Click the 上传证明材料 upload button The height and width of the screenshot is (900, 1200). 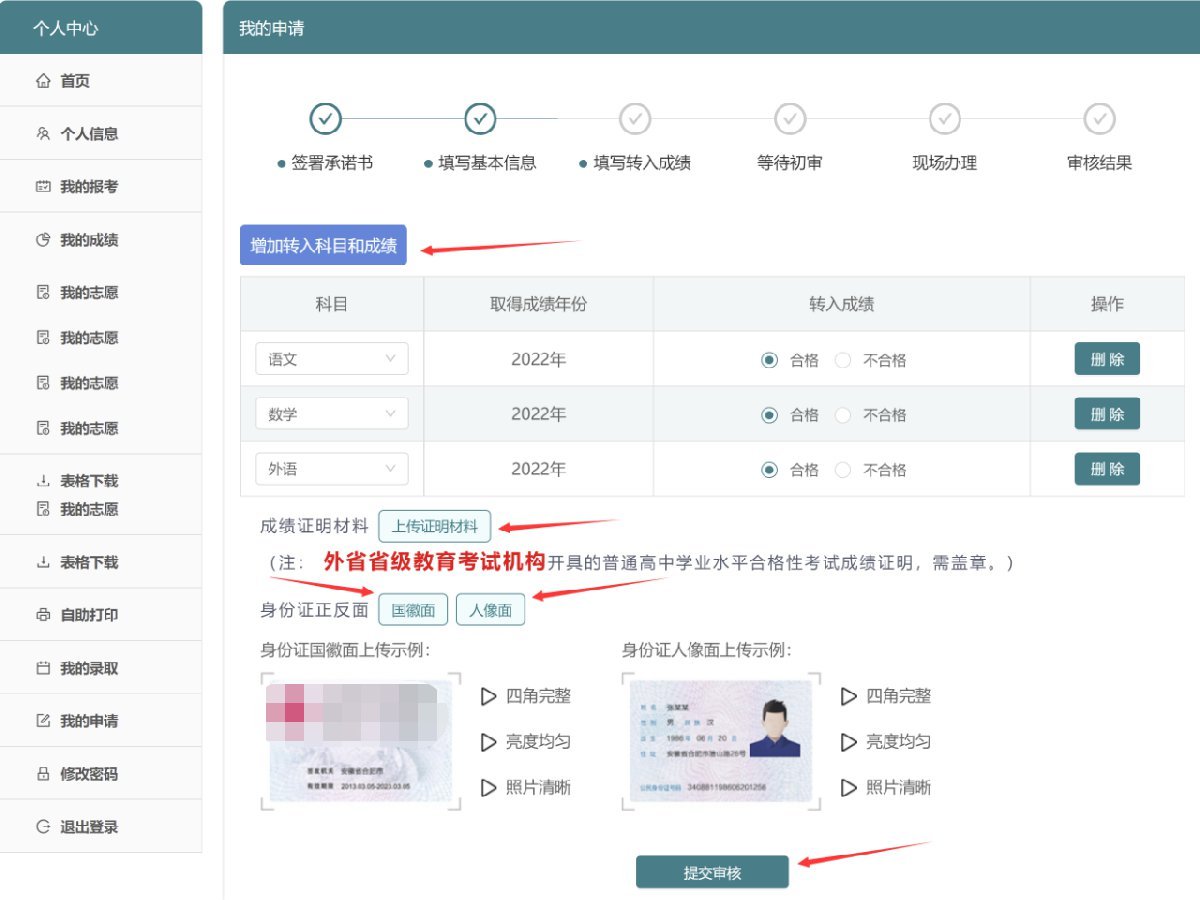pos(434,526)
